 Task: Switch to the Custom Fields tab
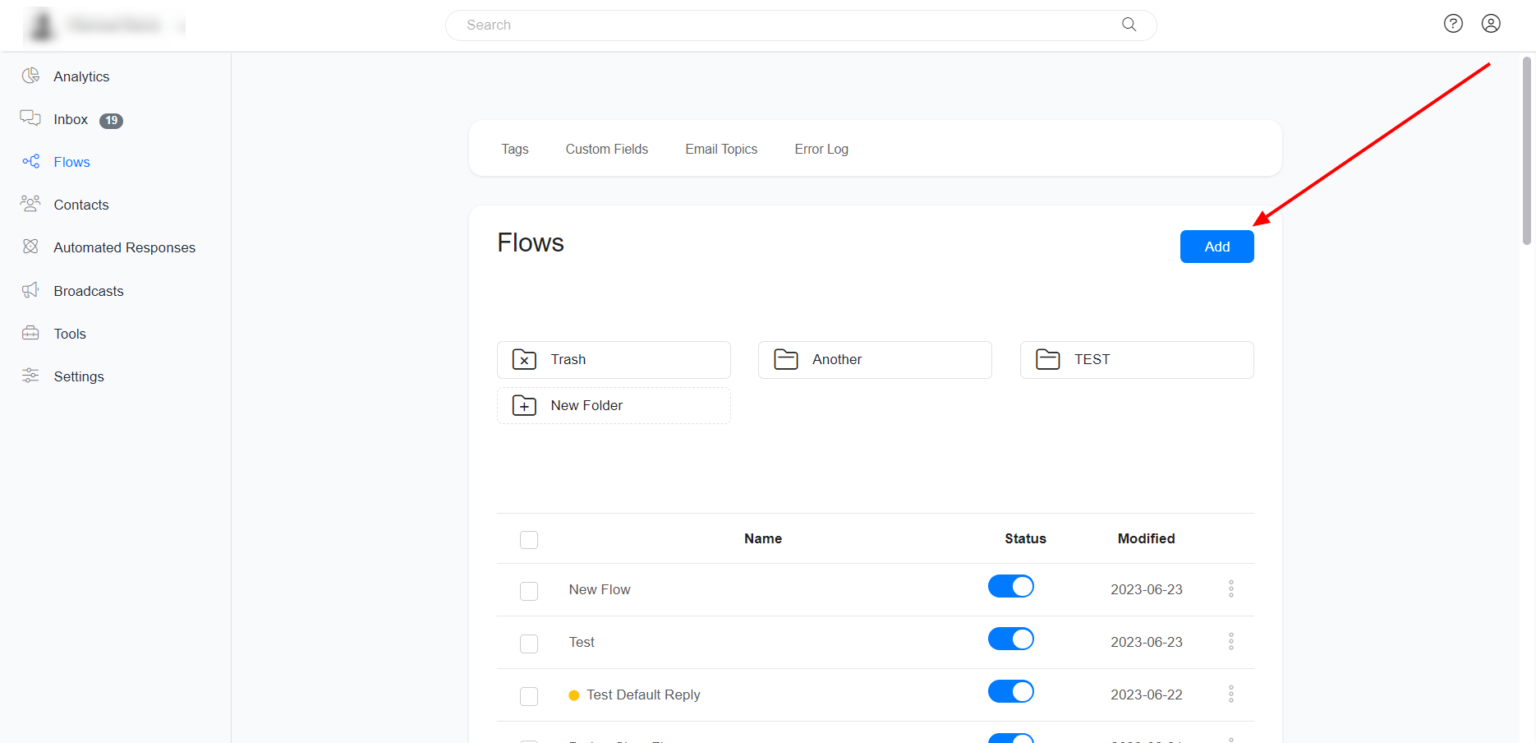(606, 148)
